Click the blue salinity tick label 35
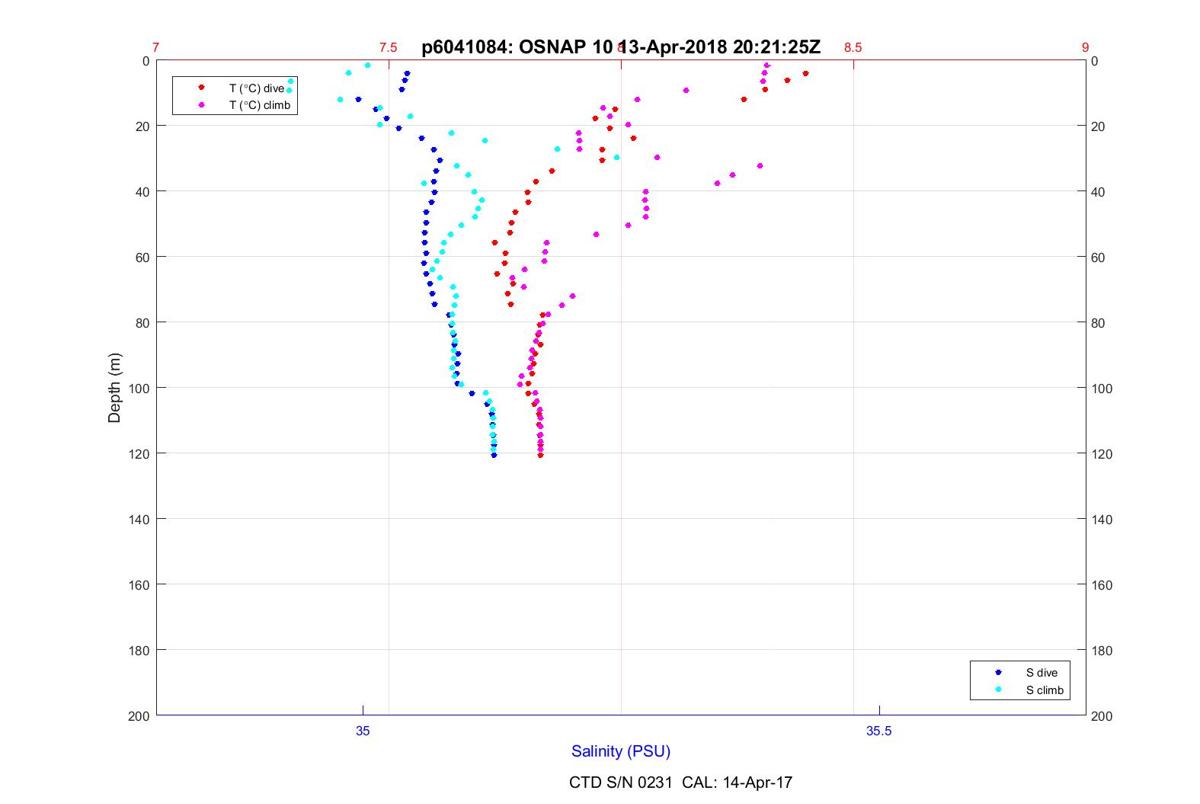This screenshot has width=1200, height=804. pos(363,731)
